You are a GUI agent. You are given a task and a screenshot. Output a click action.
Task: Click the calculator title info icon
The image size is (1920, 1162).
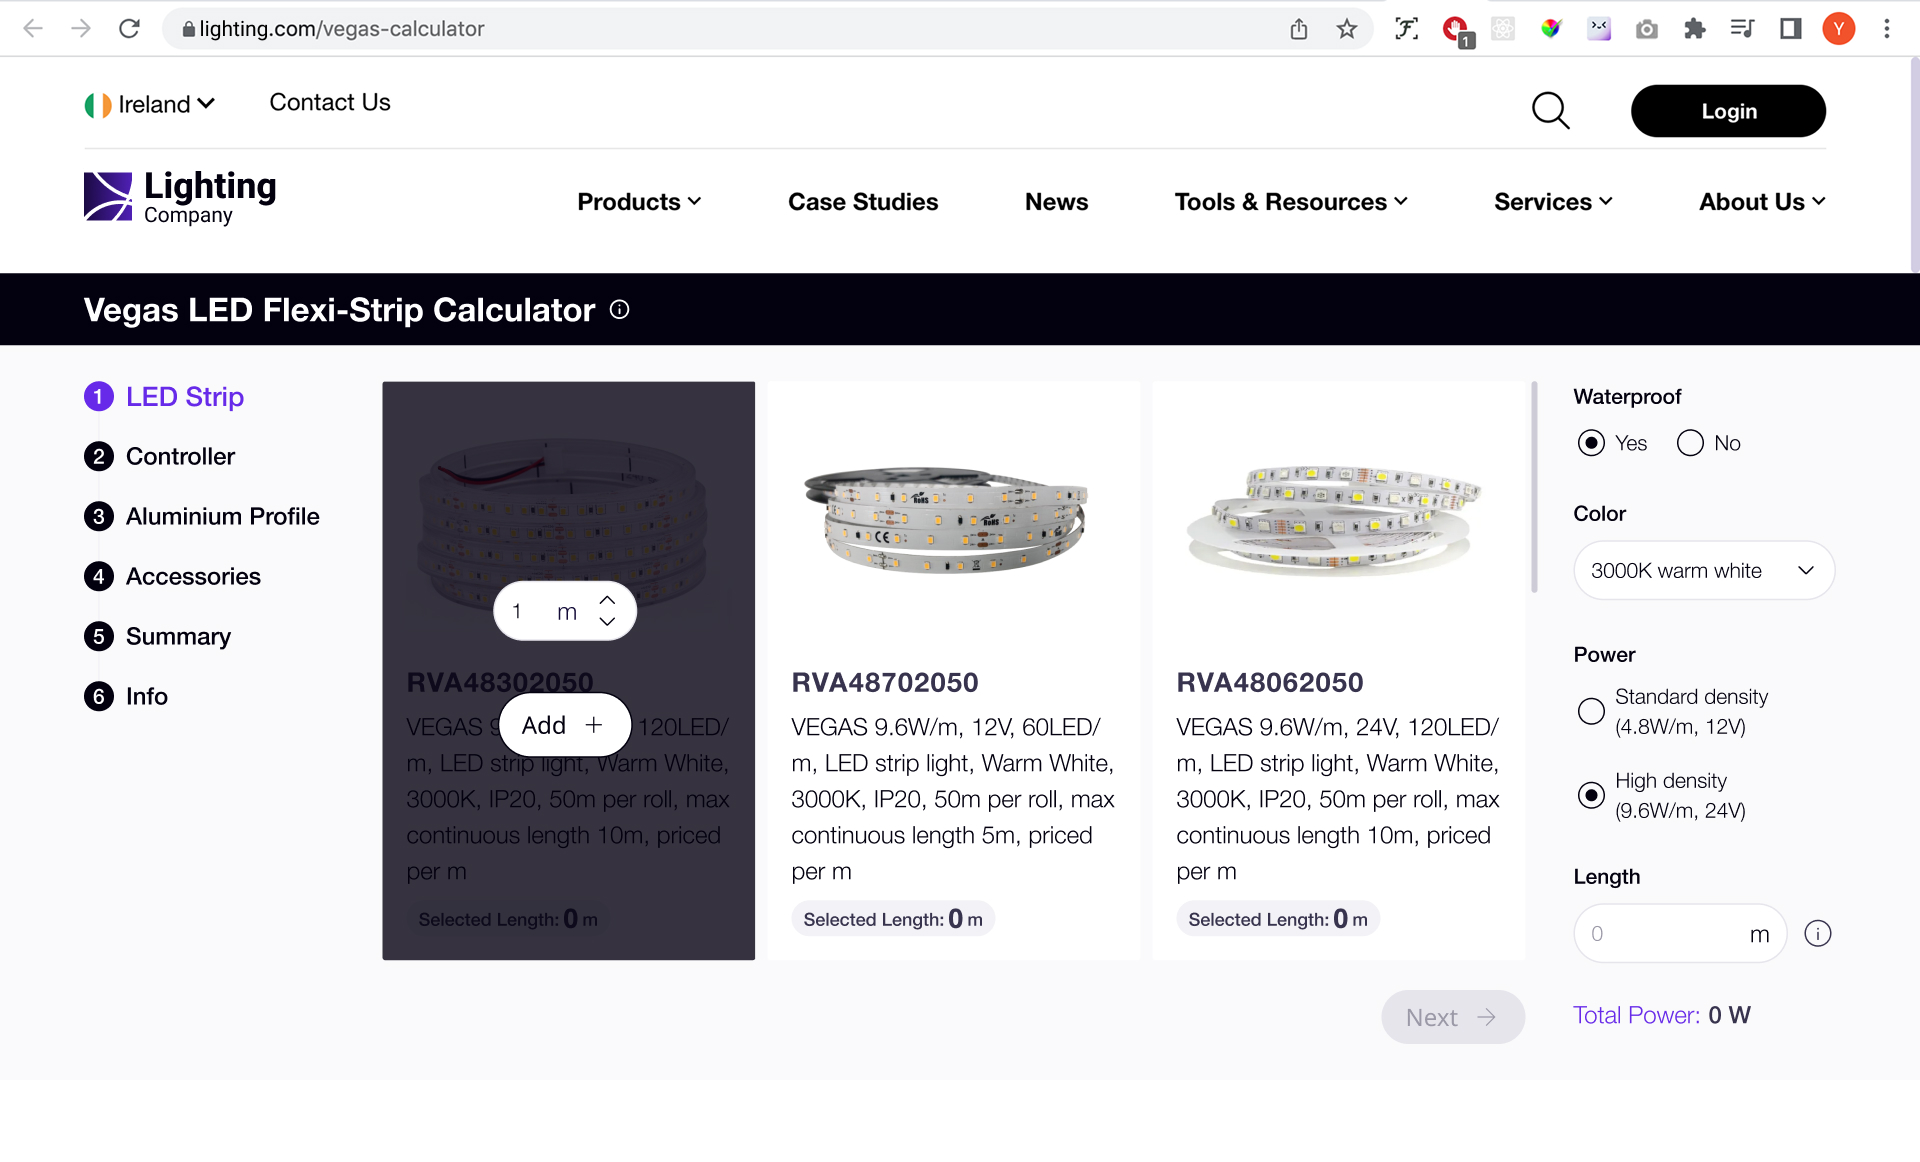pyautogui.click(x=620, y=310)
